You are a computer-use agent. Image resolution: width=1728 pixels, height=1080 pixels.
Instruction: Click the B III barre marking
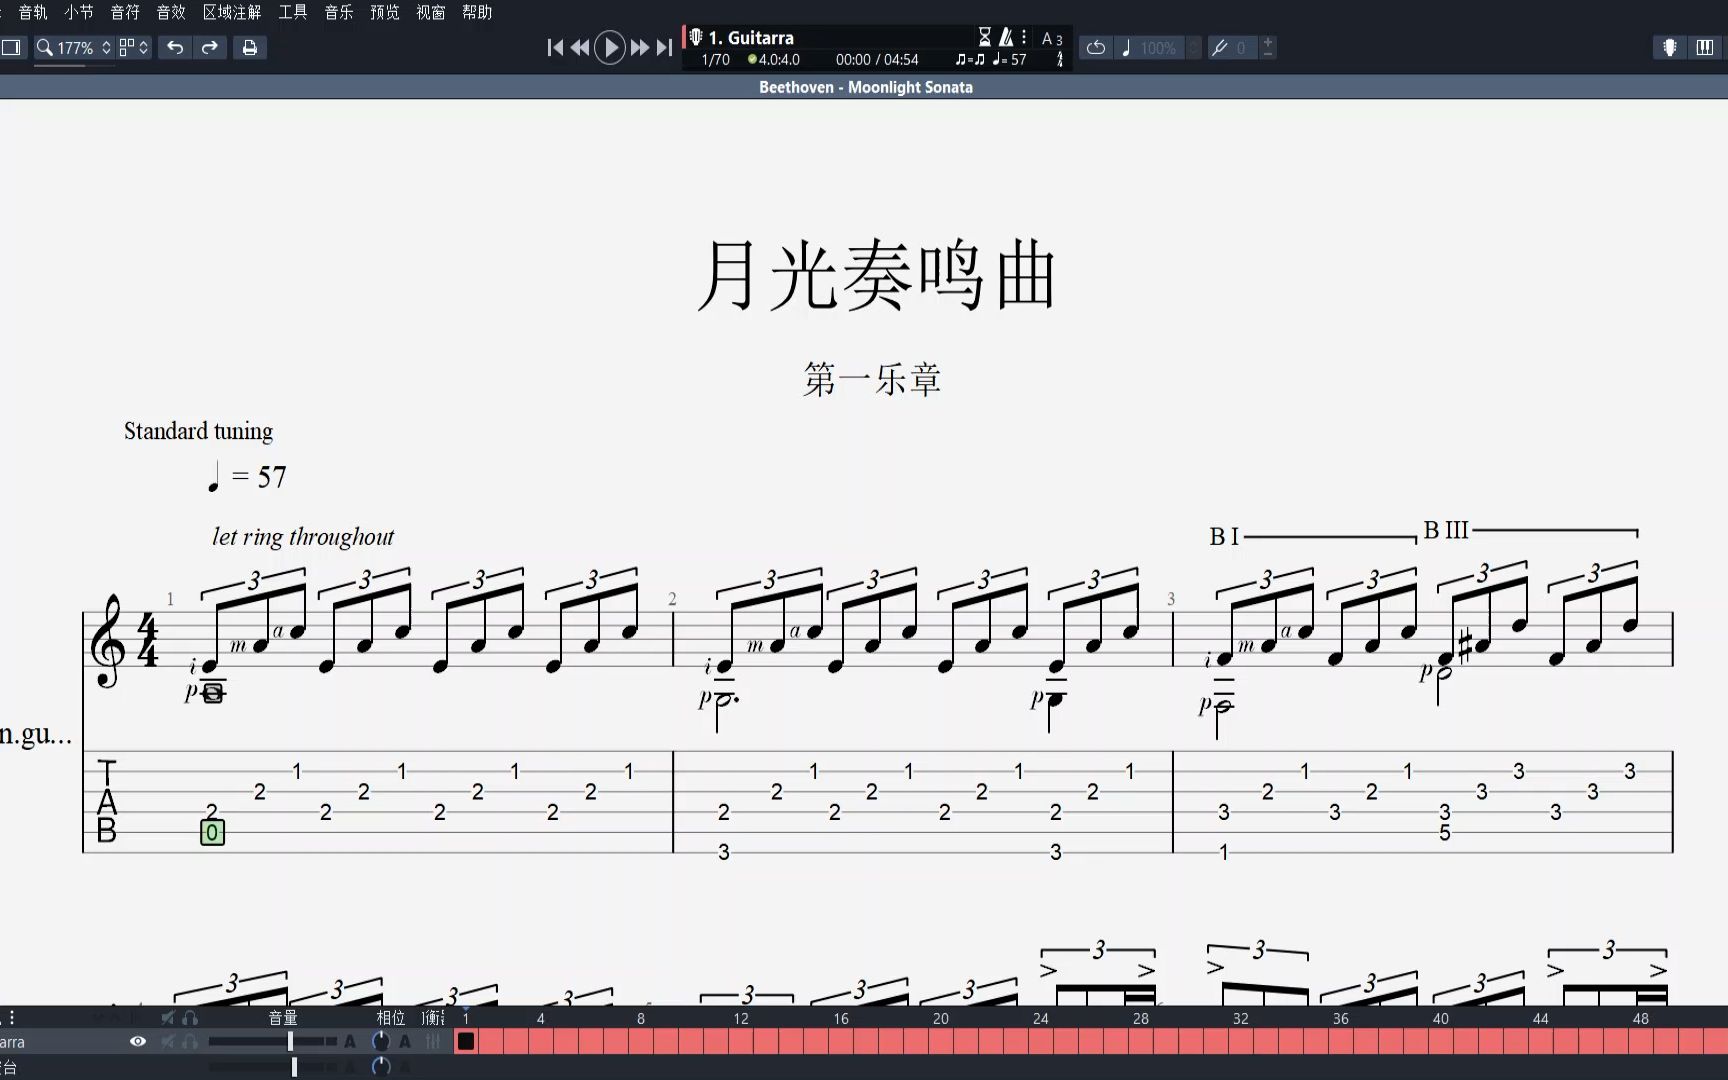(x=1446, y=530)
